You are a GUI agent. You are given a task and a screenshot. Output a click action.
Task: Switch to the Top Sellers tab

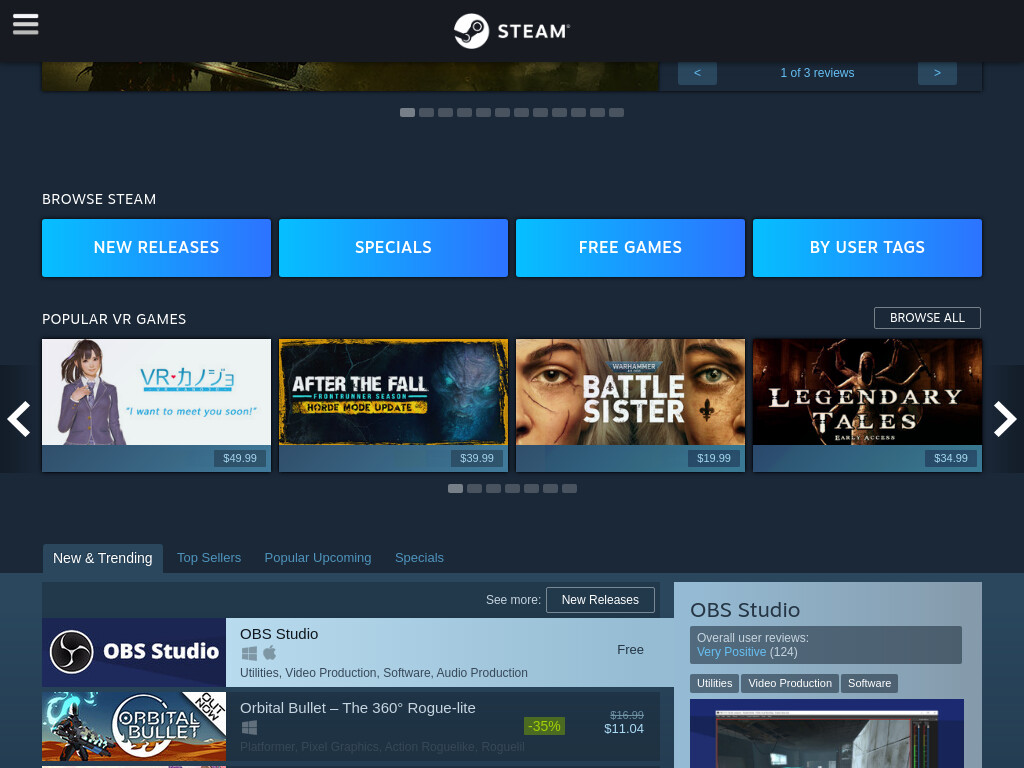pyautogui.click(x=209, y=558)
